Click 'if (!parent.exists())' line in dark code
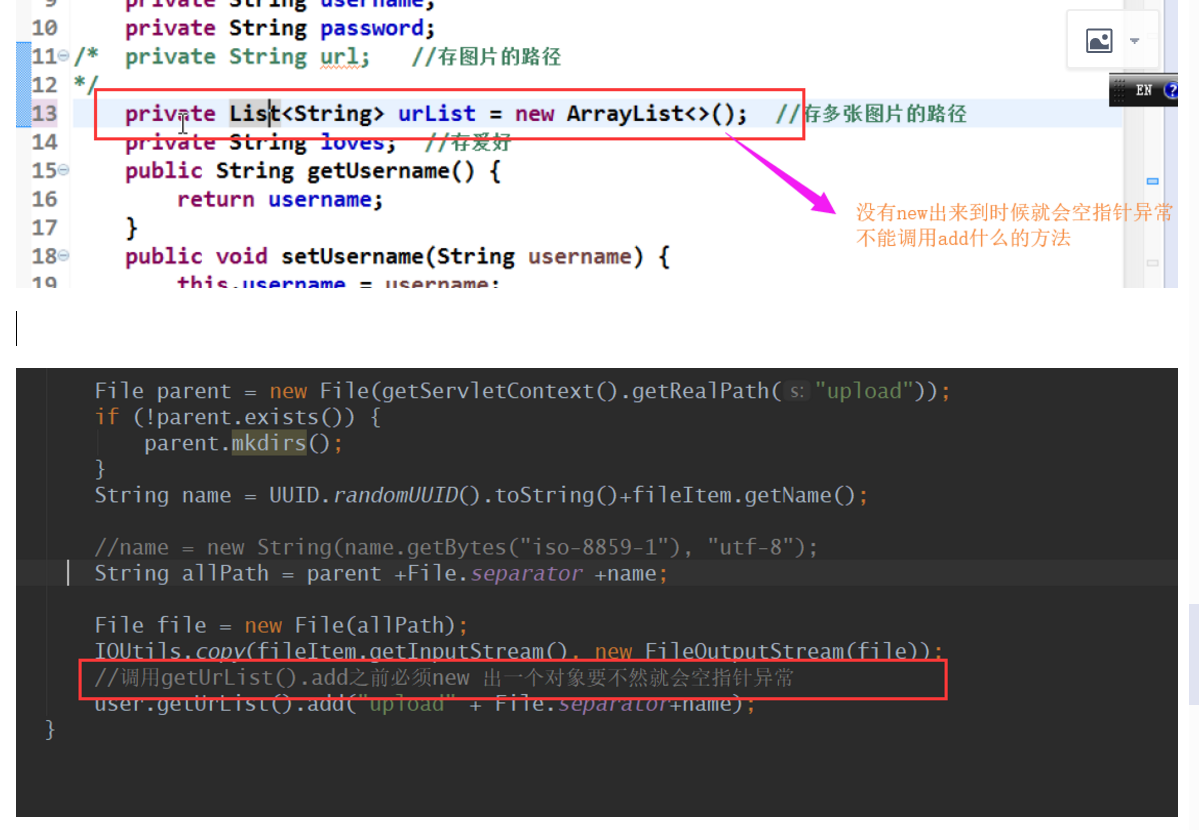The image size is (1199, 830). (x=237, y=417)
